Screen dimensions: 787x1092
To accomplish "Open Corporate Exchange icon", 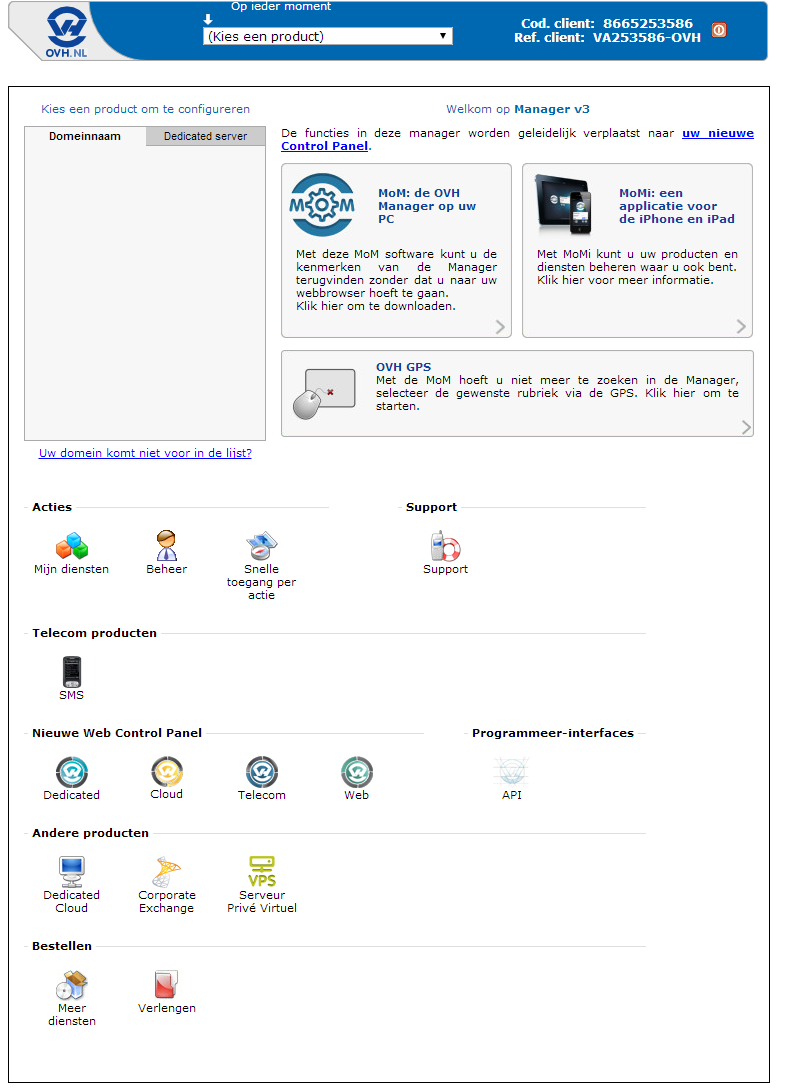I will (166, 871).
